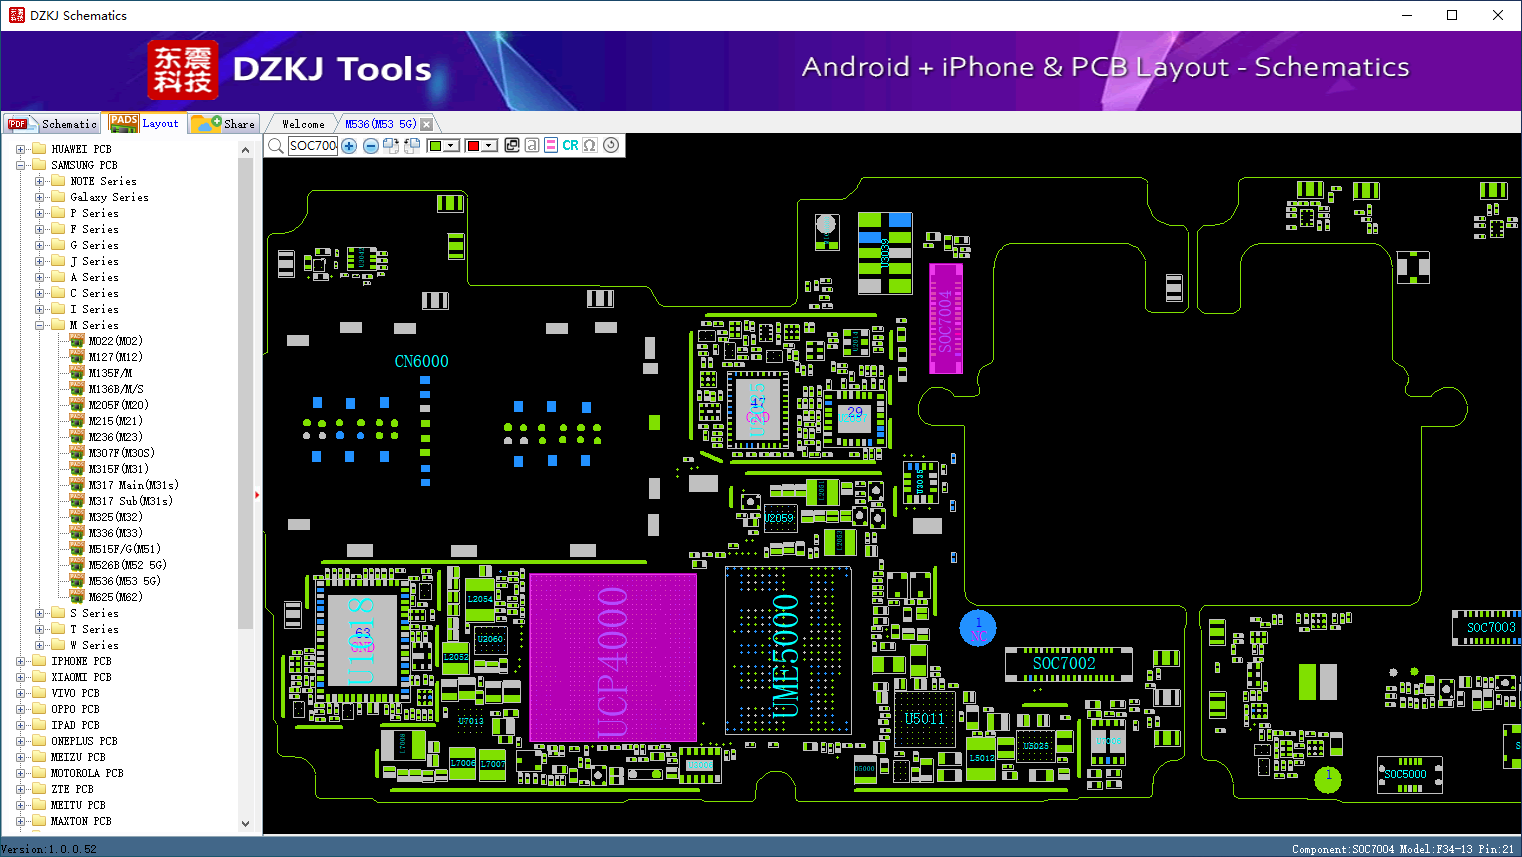The image size is (1522, 857).
Task: Open the red color dropdown arrow
Action: pyautogui.click(x=489, y=146)
